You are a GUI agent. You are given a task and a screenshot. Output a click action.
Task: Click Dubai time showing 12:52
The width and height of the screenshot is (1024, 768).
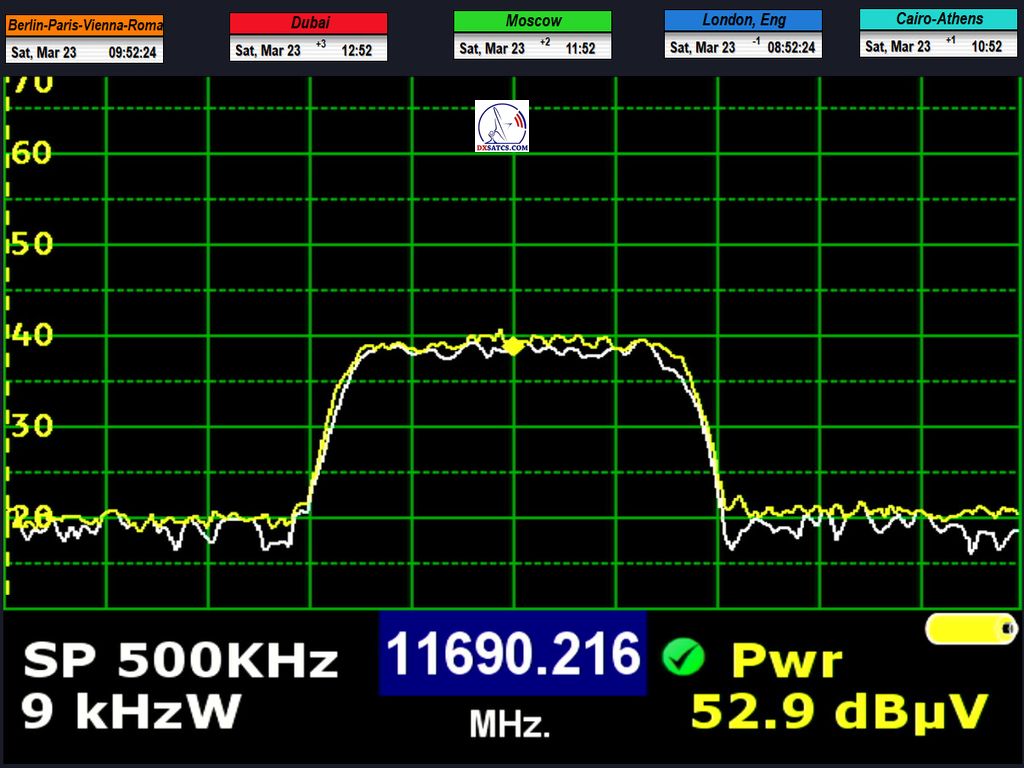click(358, 50)
